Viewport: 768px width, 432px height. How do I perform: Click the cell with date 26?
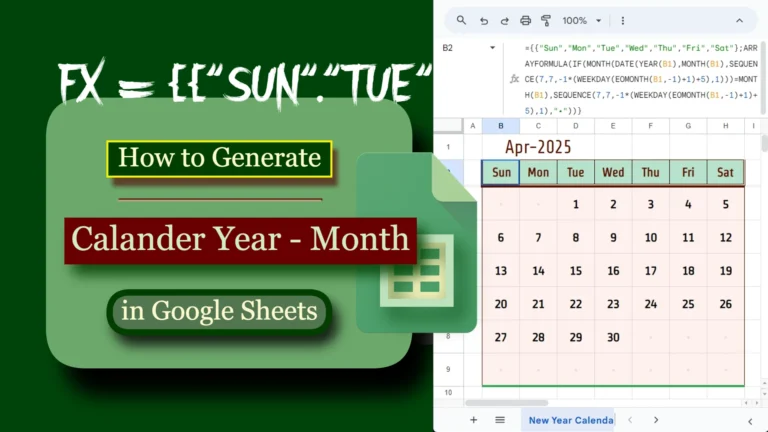tap(725, 304)
